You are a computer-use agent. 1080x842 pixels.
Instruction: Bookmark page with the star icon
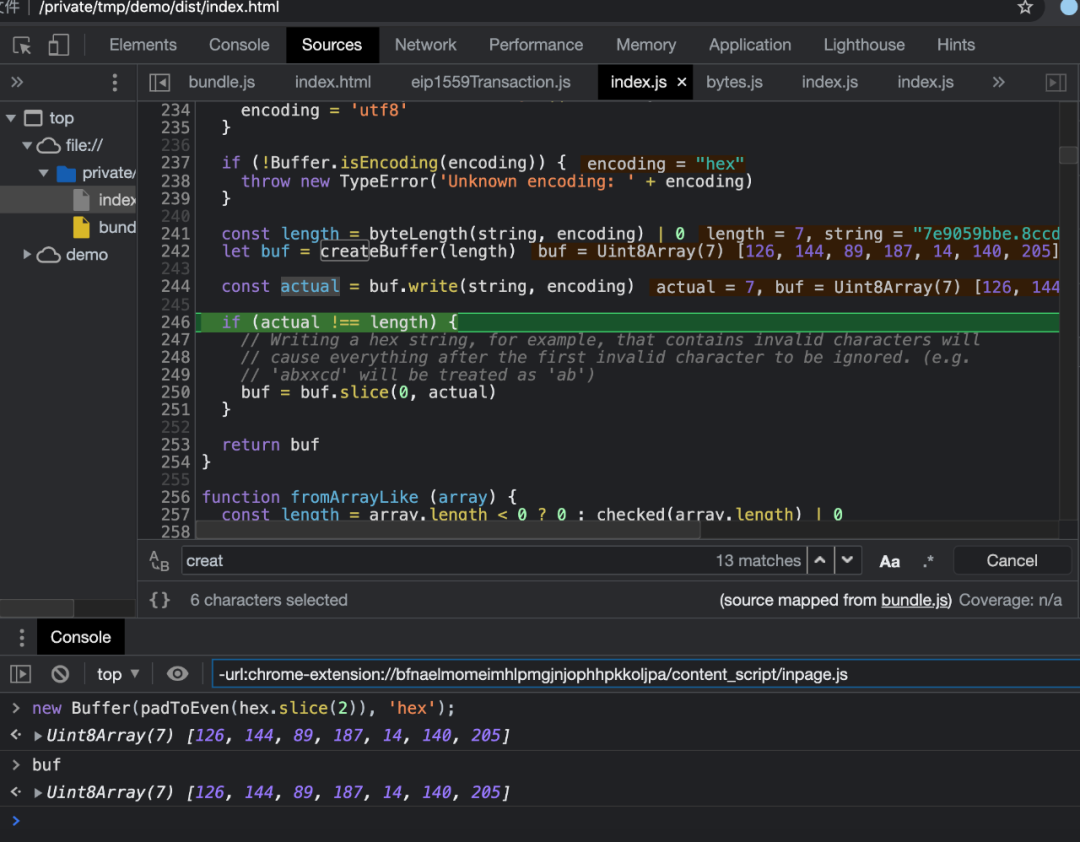(1025, 8)
